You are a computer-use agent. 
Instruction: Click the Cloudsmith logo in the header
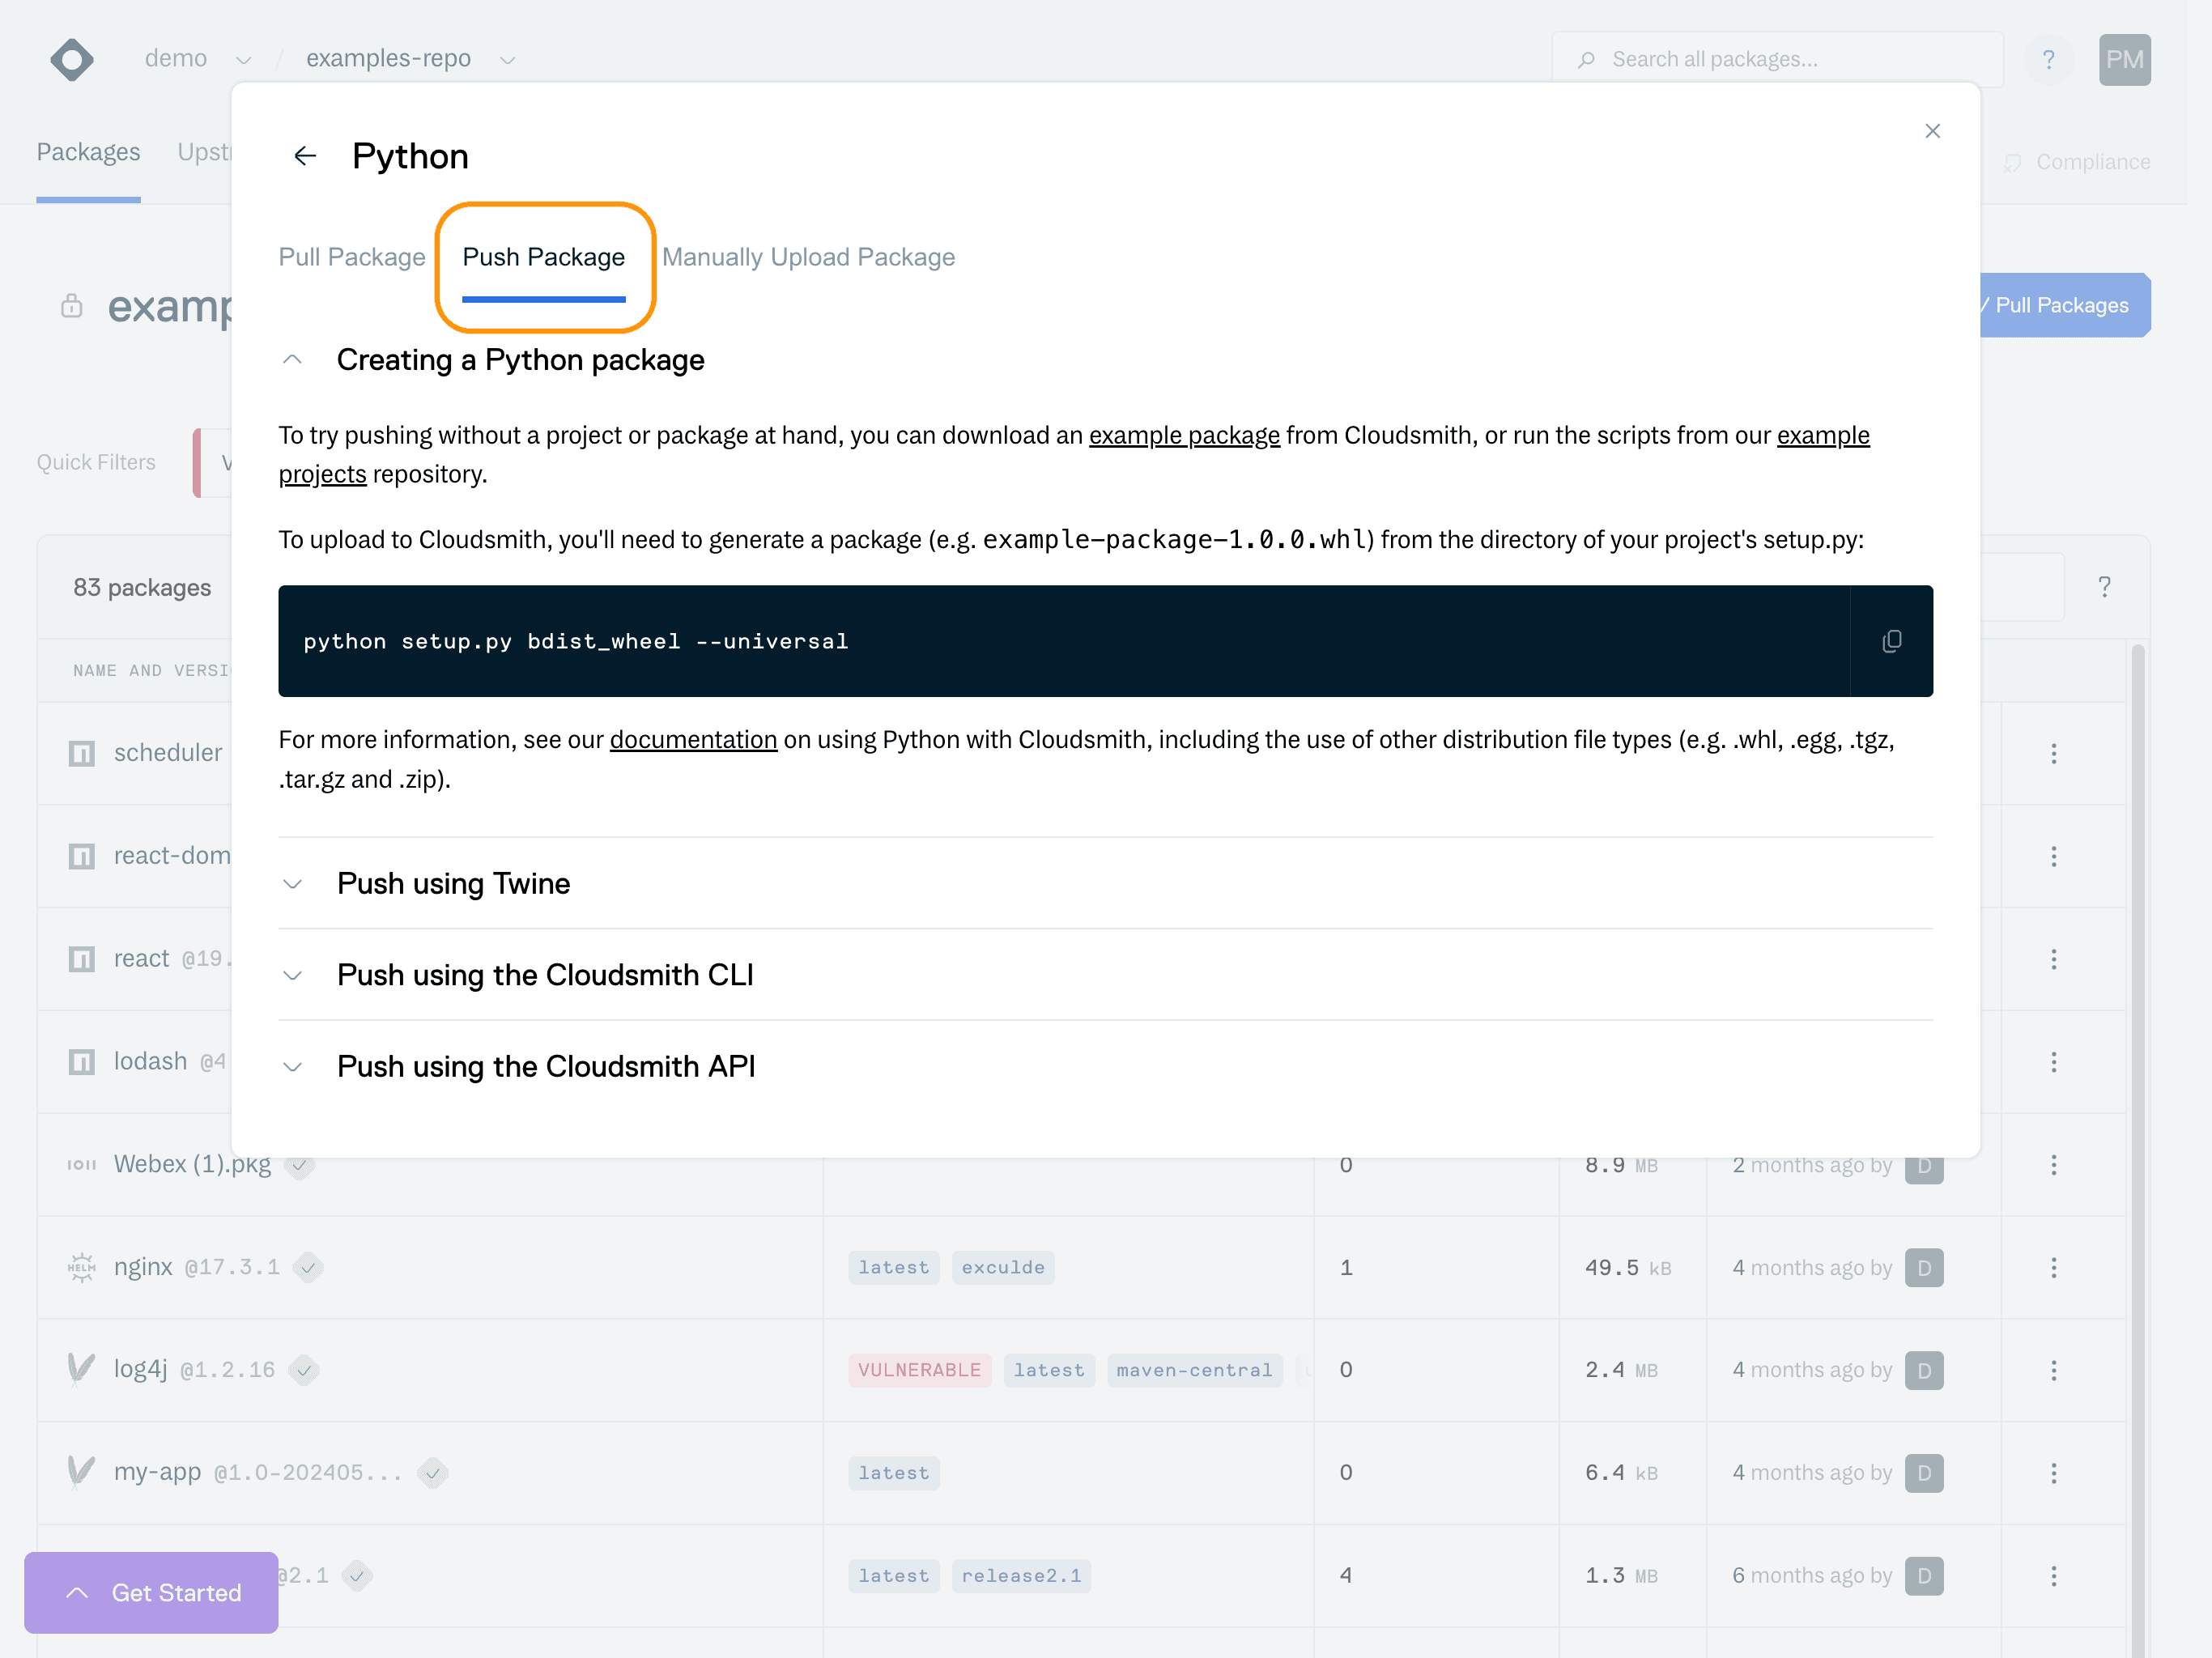(72, 59)
